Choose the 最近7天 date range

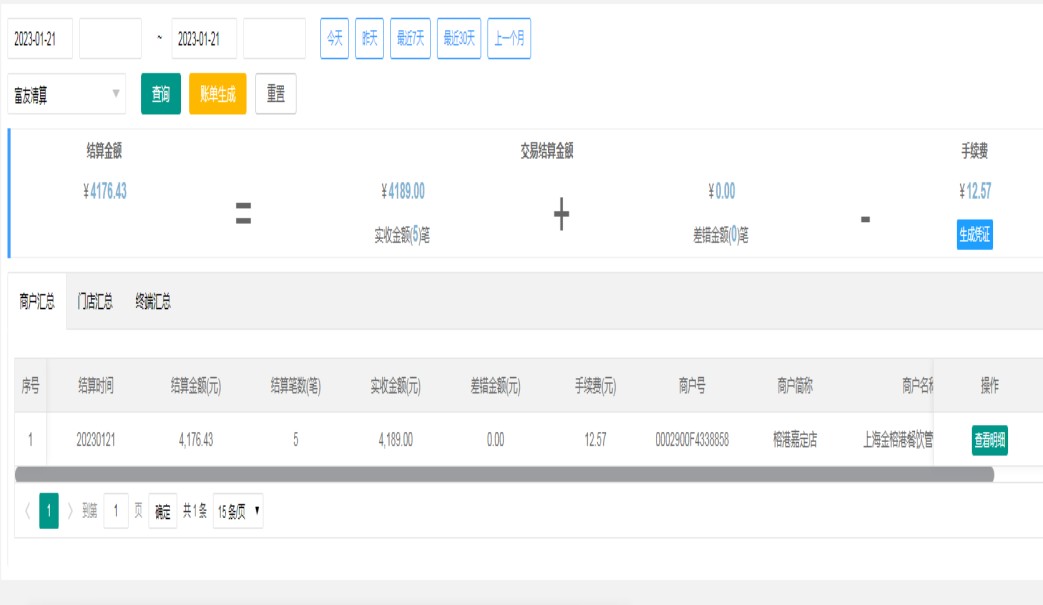point(410,39)
